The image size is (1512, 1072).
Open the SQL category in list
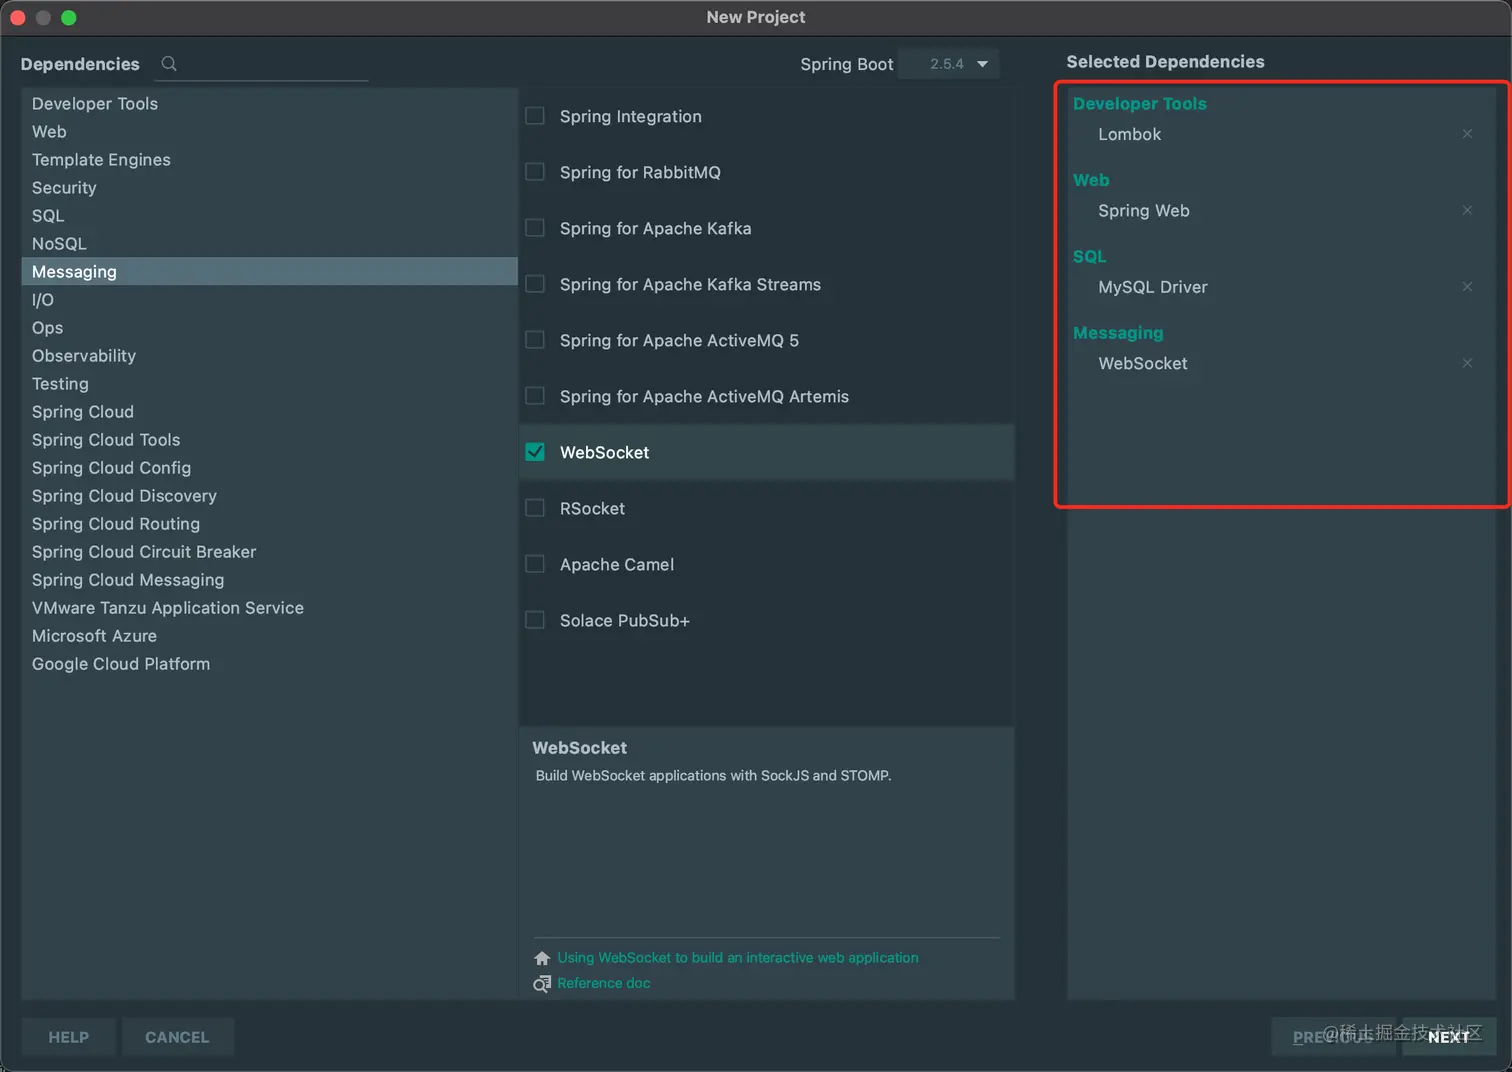pyautogui.click(x=270, y=216)
